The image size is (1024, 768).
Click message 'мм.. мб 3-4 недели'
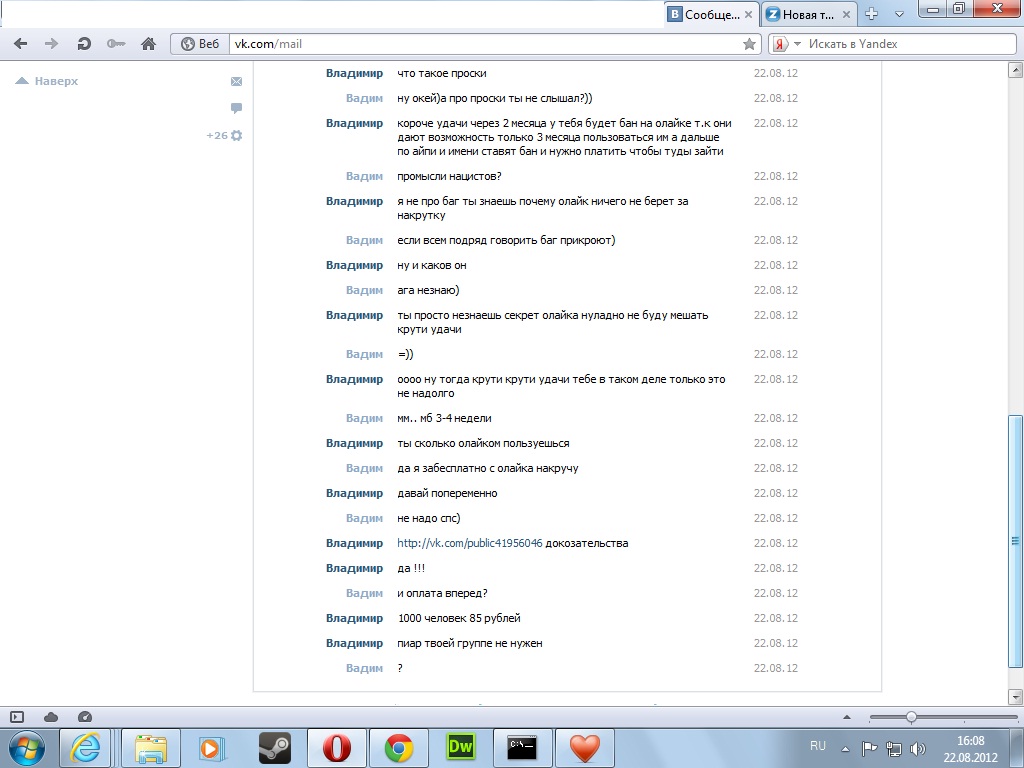tap(444, 418)
